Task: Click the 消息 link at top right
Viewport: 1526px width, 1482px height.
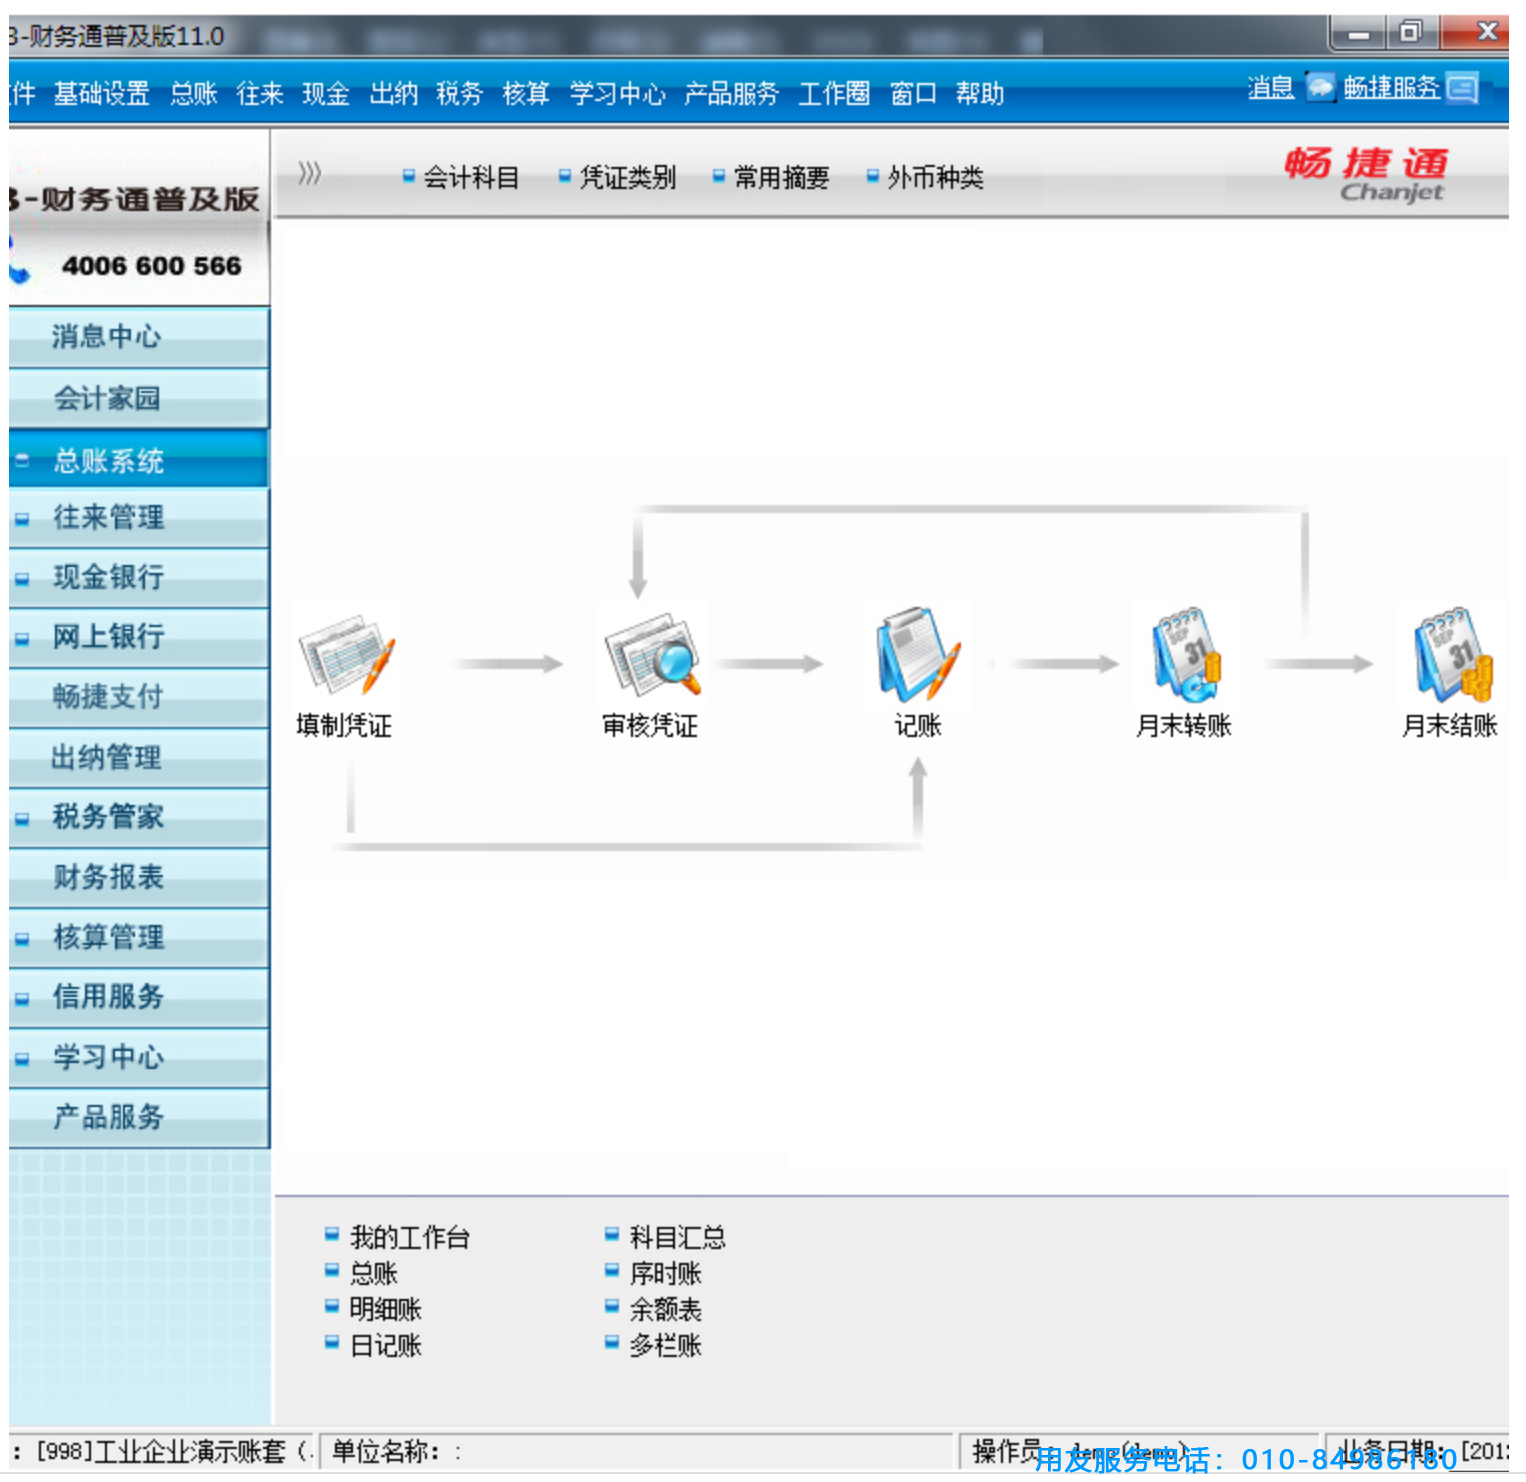Action: 1271,88
